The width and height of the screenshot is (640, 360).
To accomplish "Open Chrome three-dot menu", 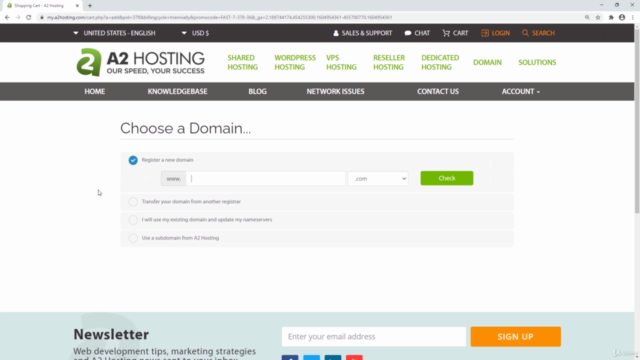I will pyautogui.click(x=633, y=18).
